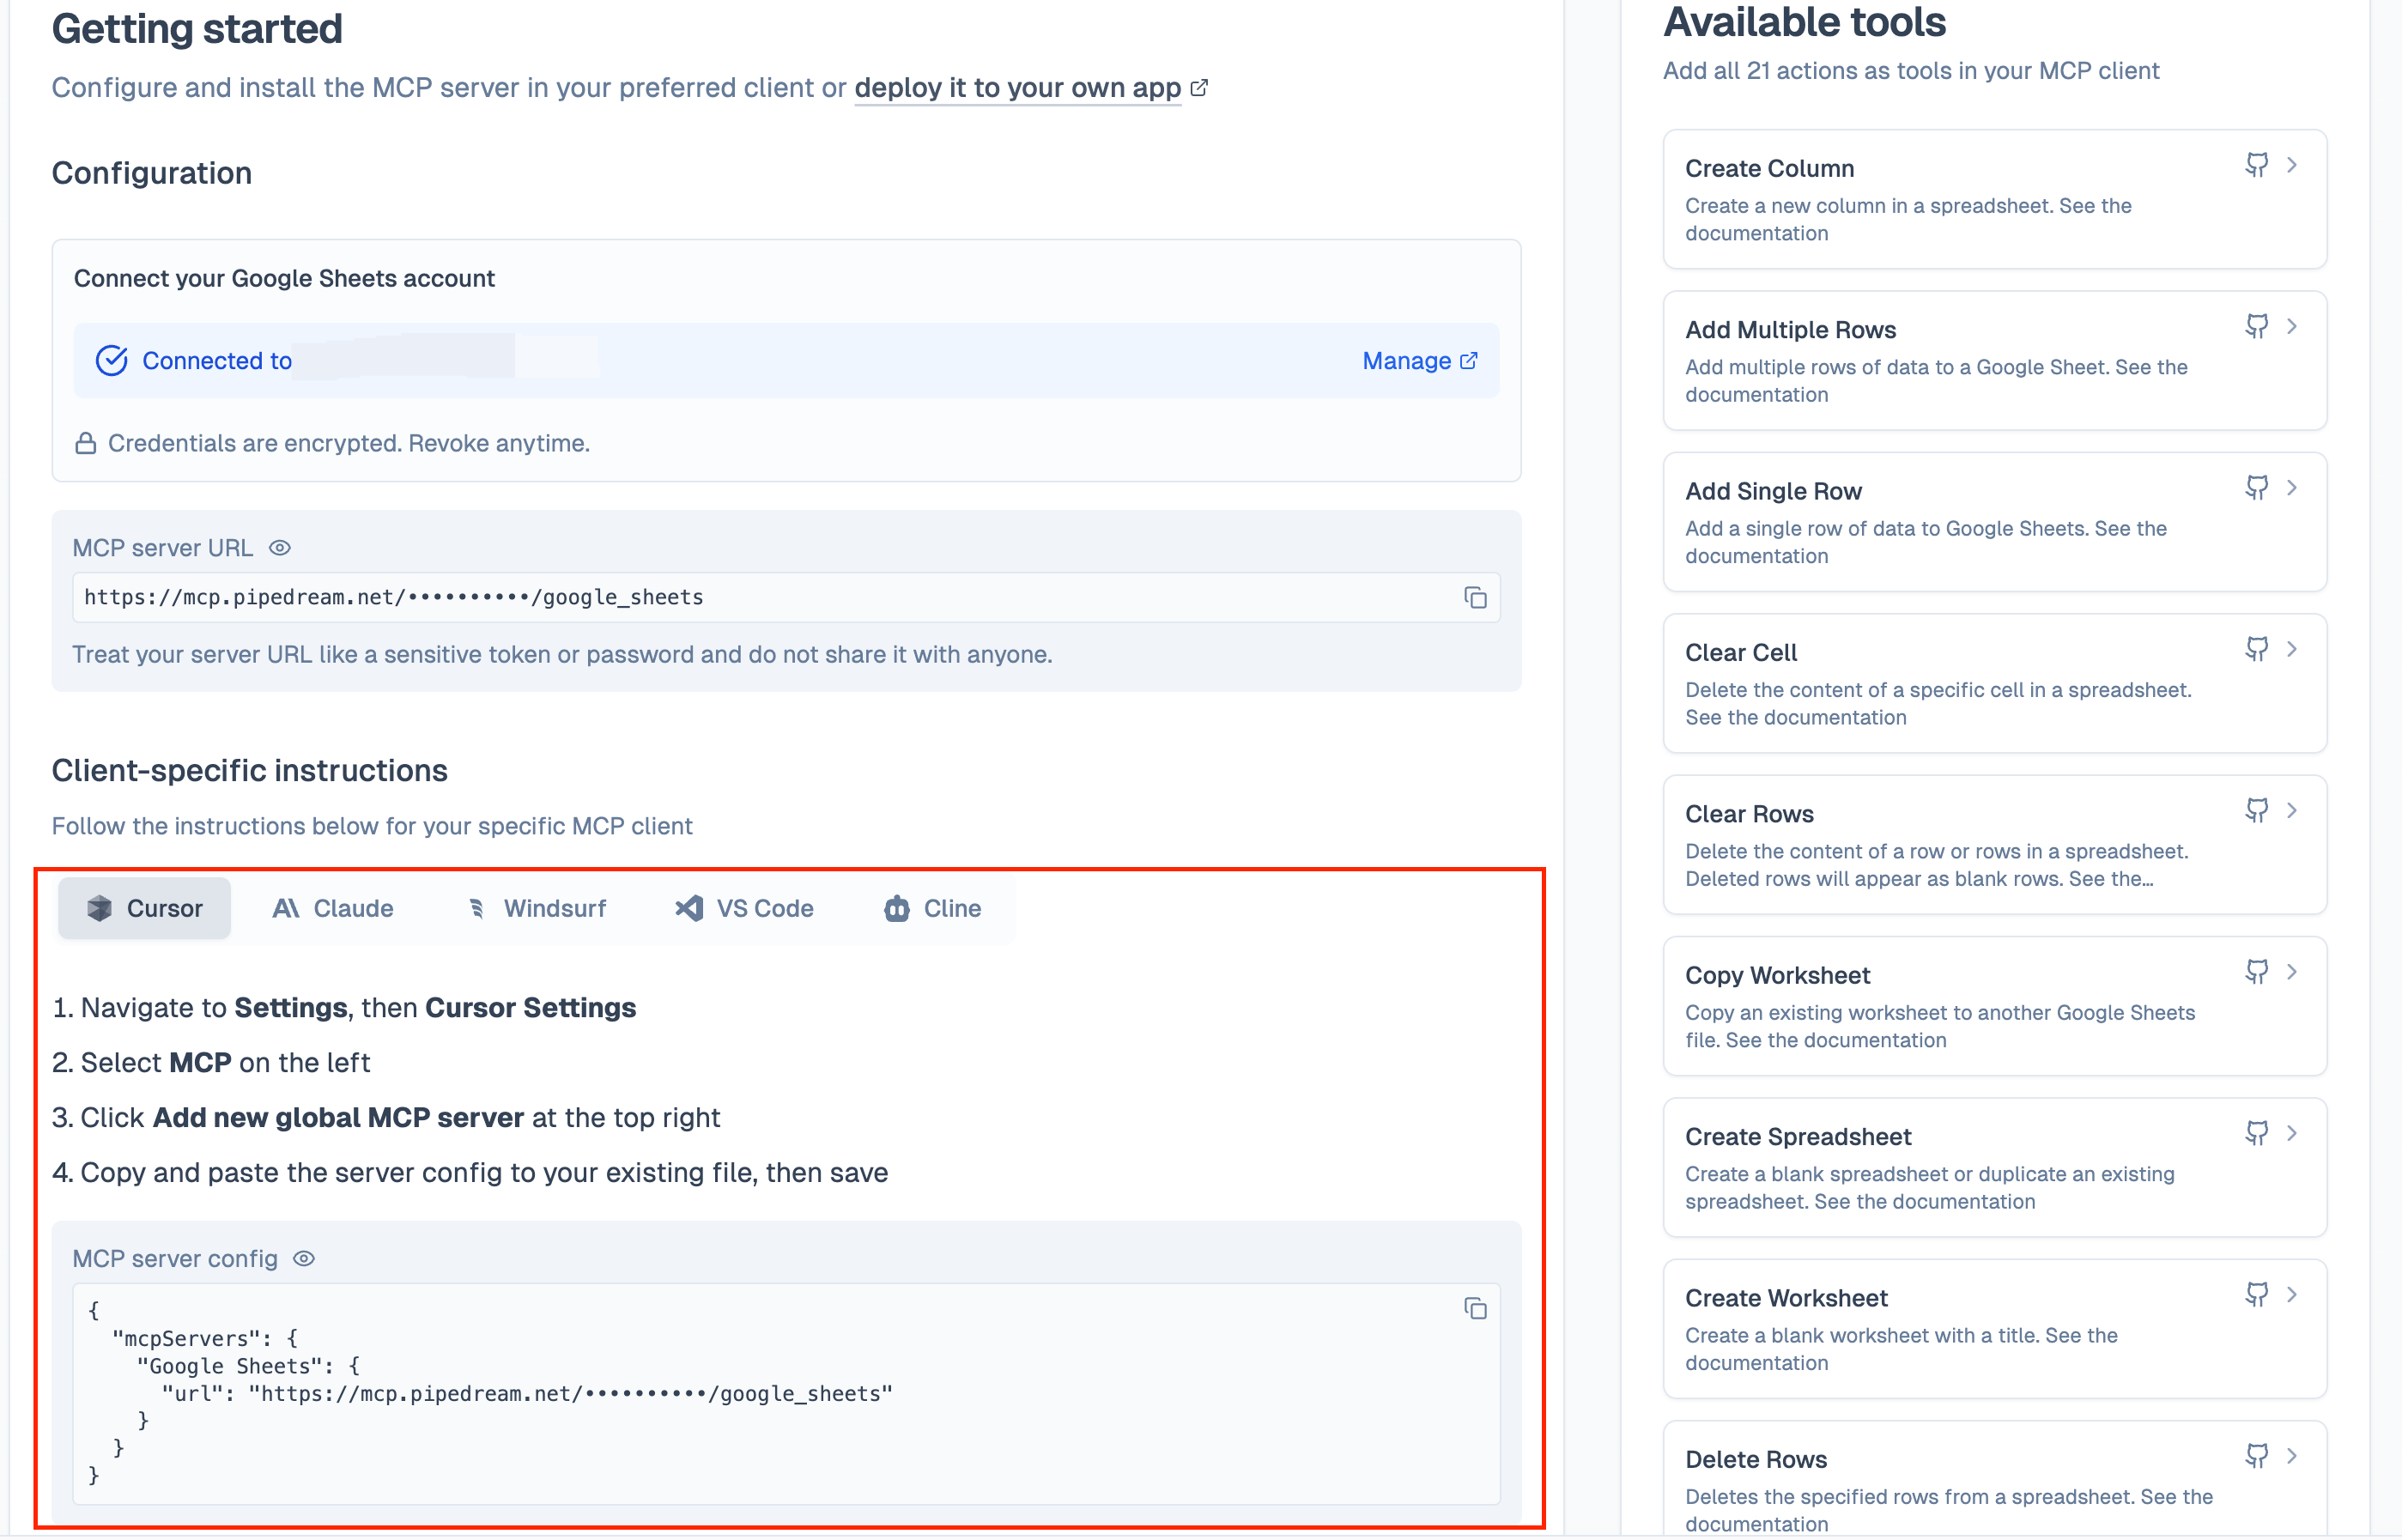Expand the Add Multiple Rows tool
Screen dimensions: 2402x1540
[2292, 327]
